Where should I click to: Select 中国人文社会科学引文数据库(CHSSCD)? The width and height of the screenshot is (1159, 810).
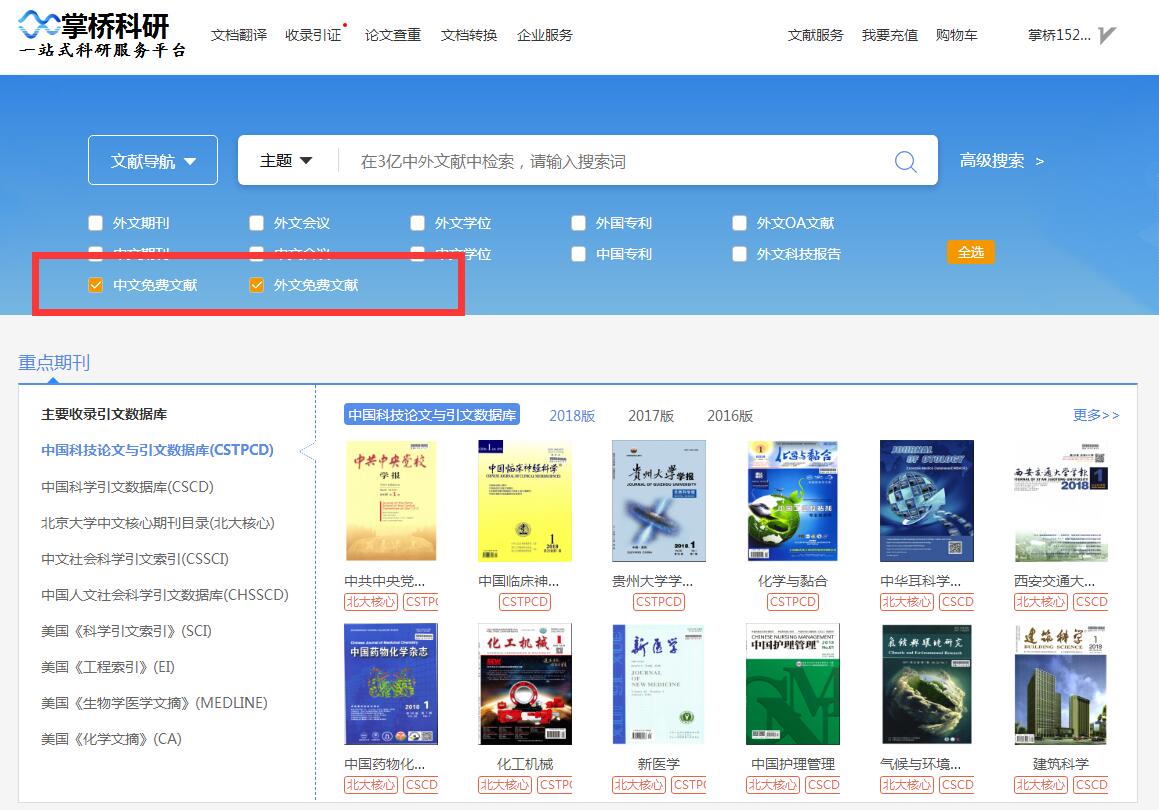[165, 595]
